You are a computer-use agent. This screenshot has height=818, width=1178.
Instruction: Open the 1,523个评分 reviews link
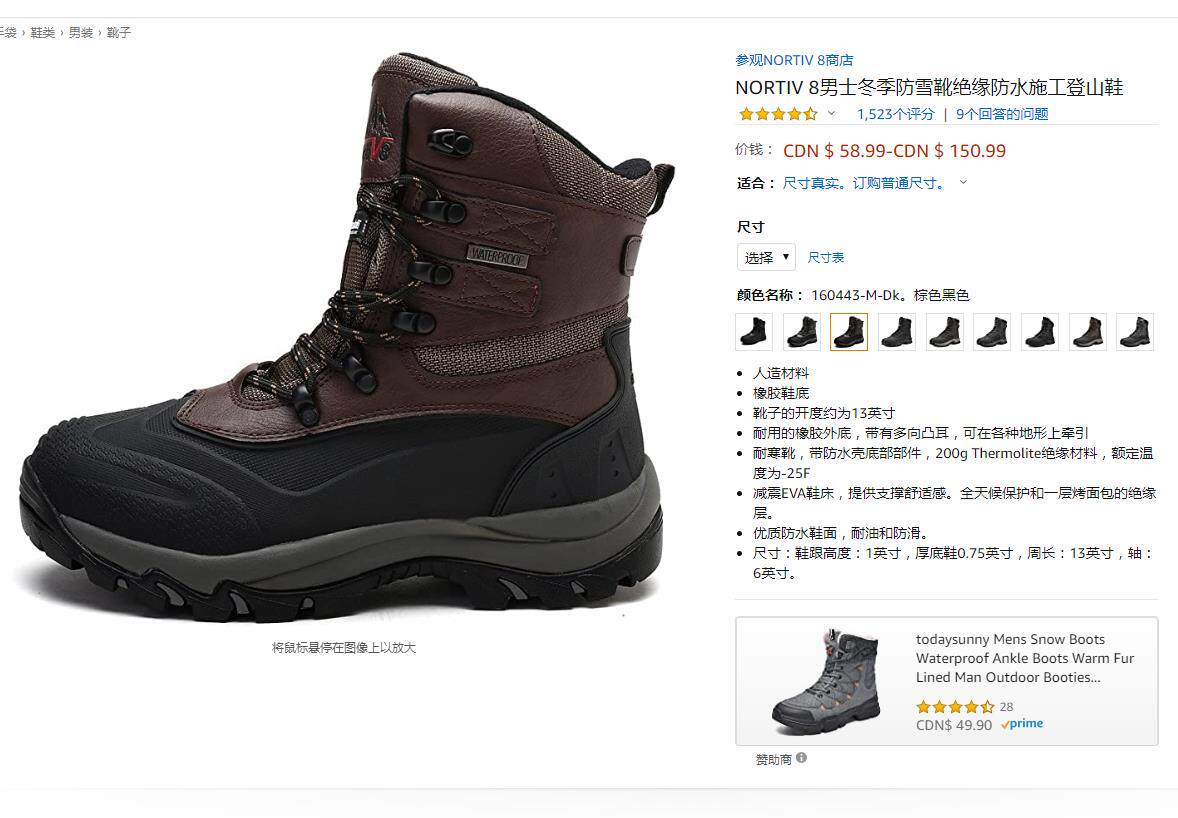click(896, 114)
